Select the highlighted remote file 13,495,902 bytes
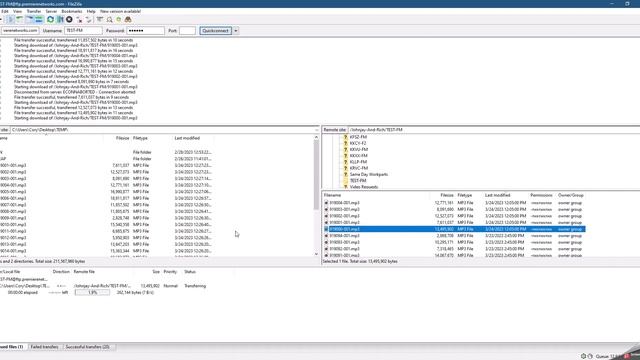The image size is (640, 360). [454, 229]
